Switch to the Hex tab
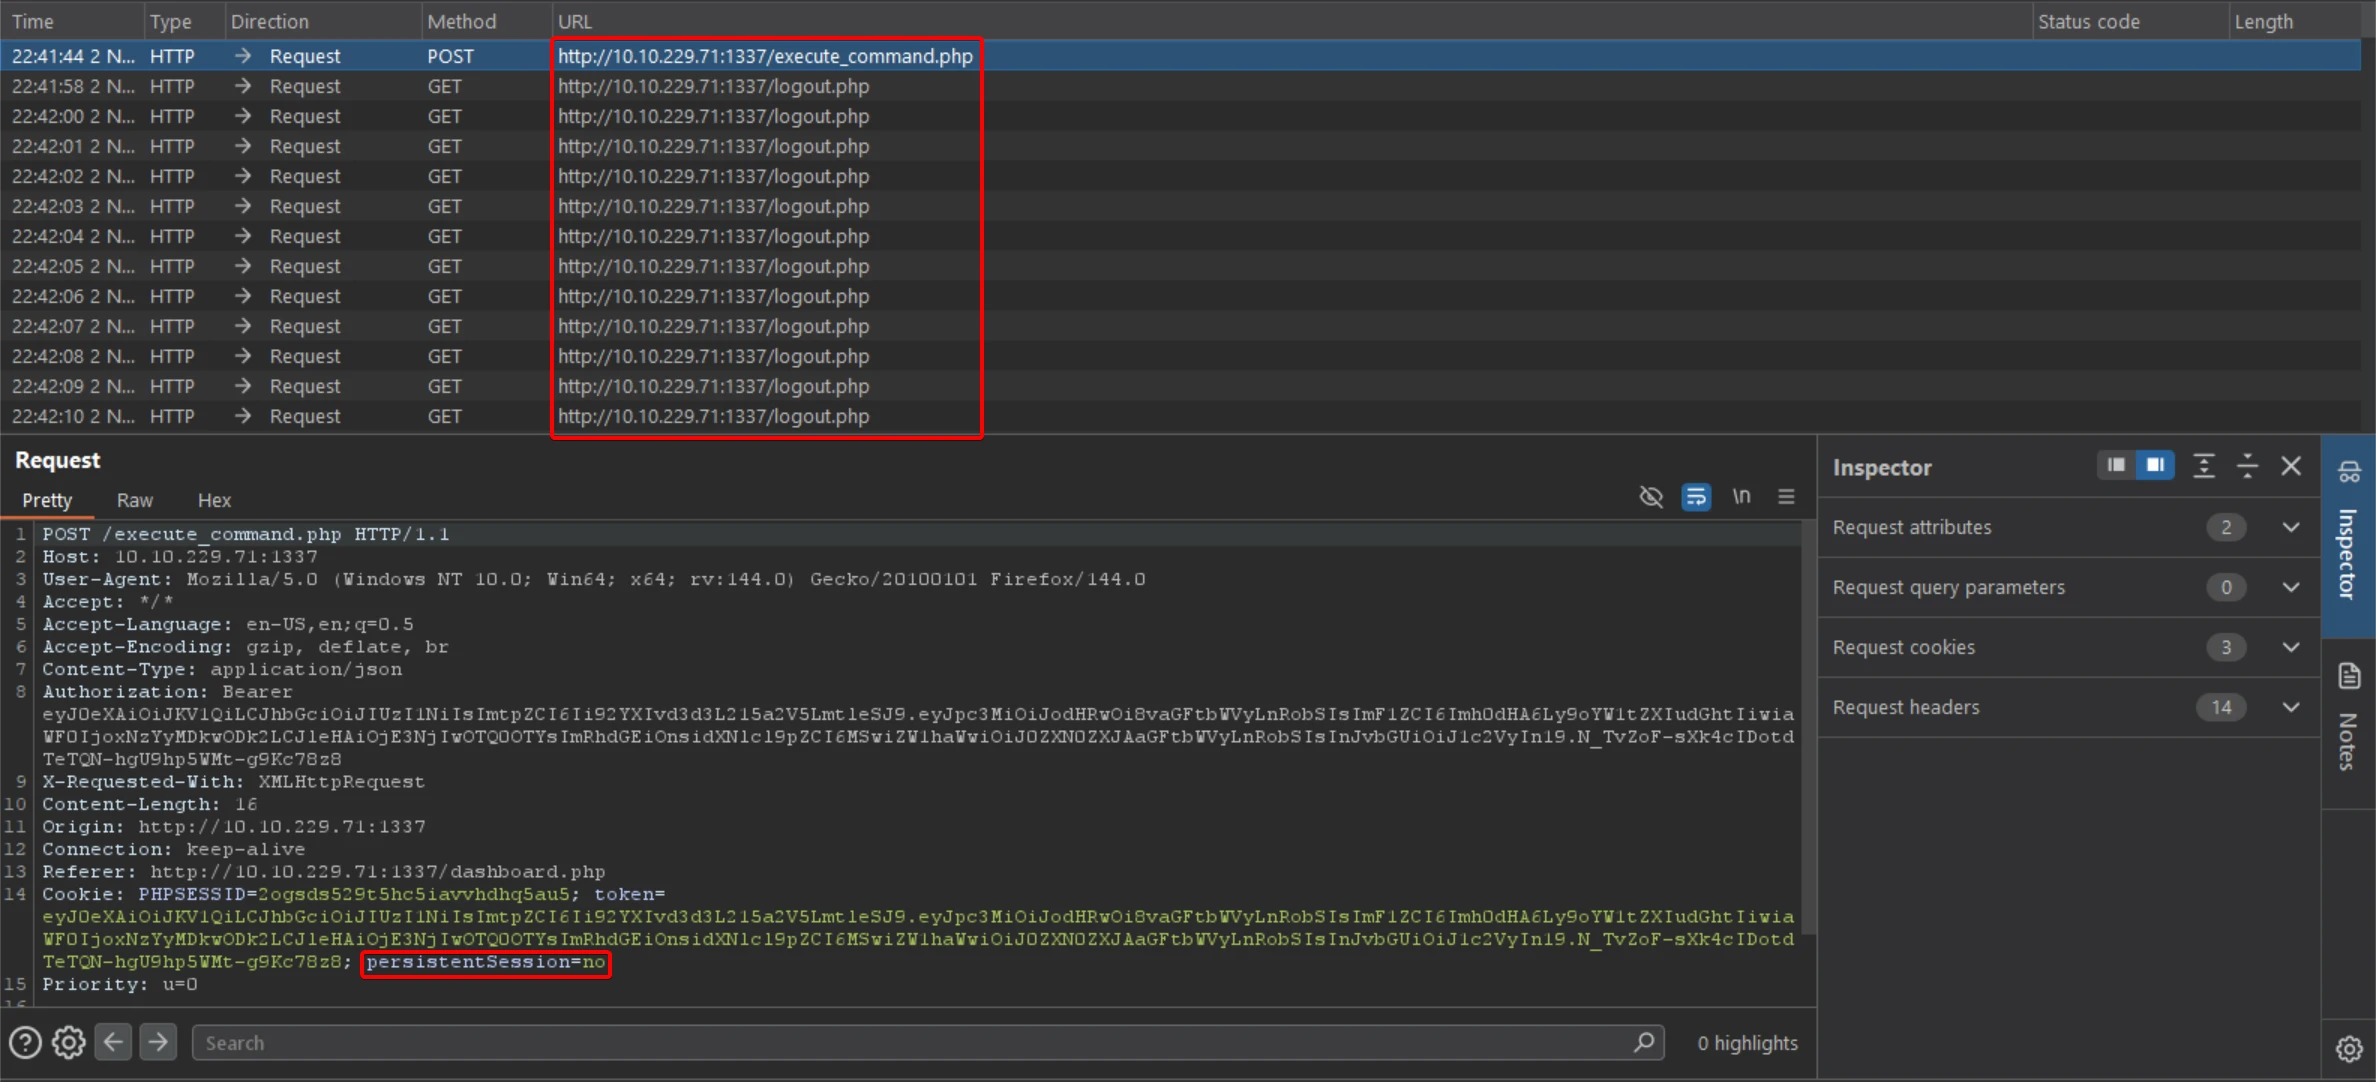The height and width of the screenshot is (1082, 2376). pos(214,500)
